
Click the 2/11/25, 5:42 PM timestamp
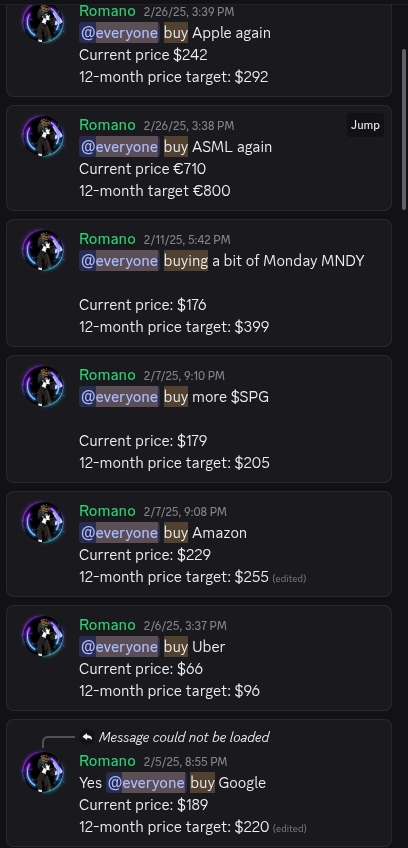(x=187, y=240)
